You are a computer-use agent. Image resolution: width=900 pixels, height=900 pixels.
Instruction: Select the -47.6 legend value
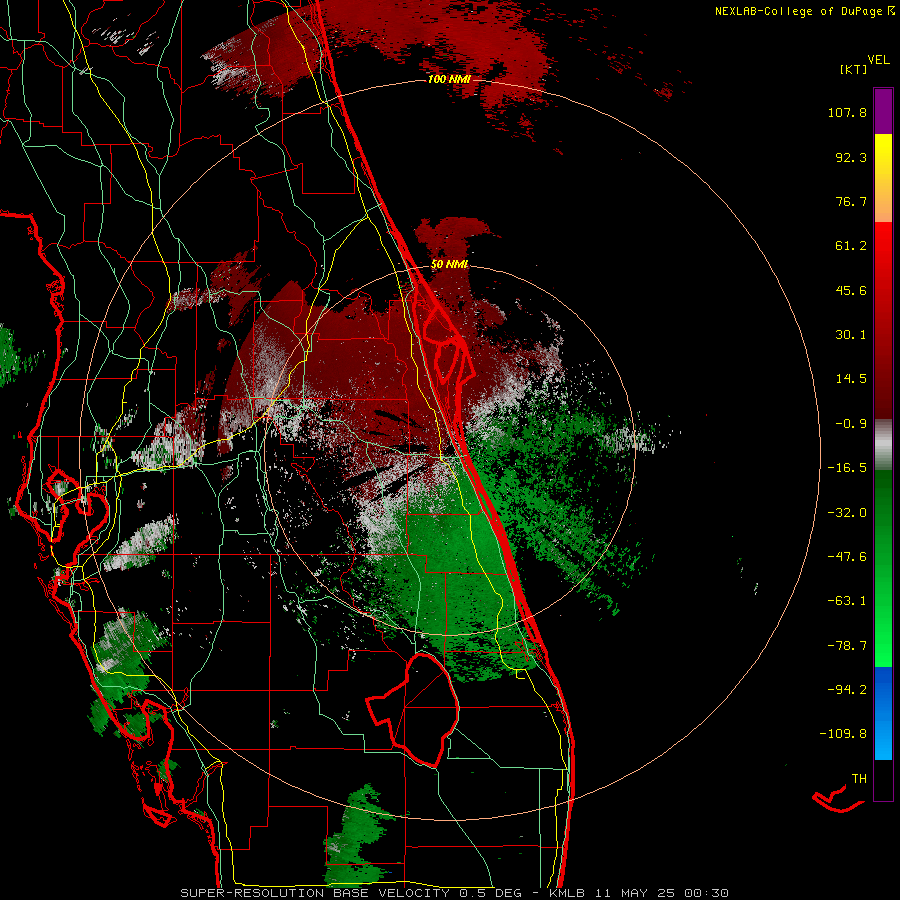point(847,557)
